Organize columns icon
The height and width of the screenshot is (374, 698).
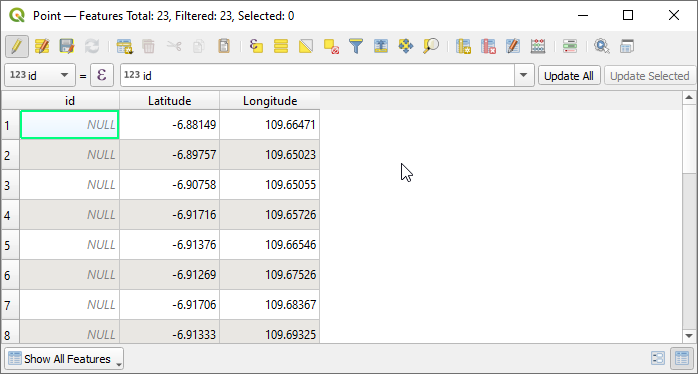tap(513, 46)
